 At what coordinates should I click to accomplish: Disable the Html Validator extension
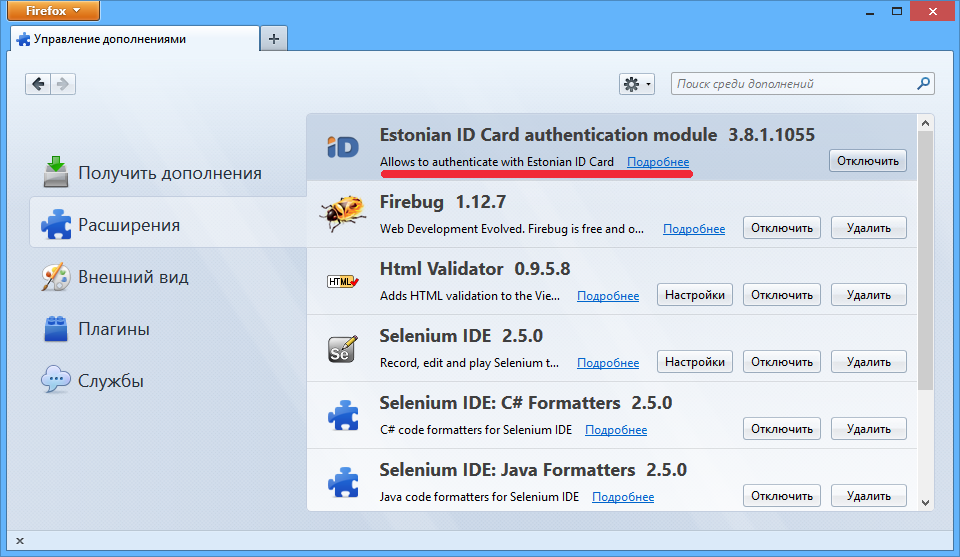782,295
